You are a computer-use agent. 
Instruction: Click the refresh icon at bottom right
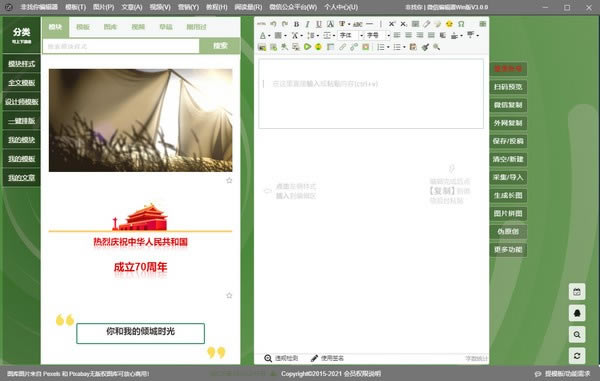[x=577, y=356]
